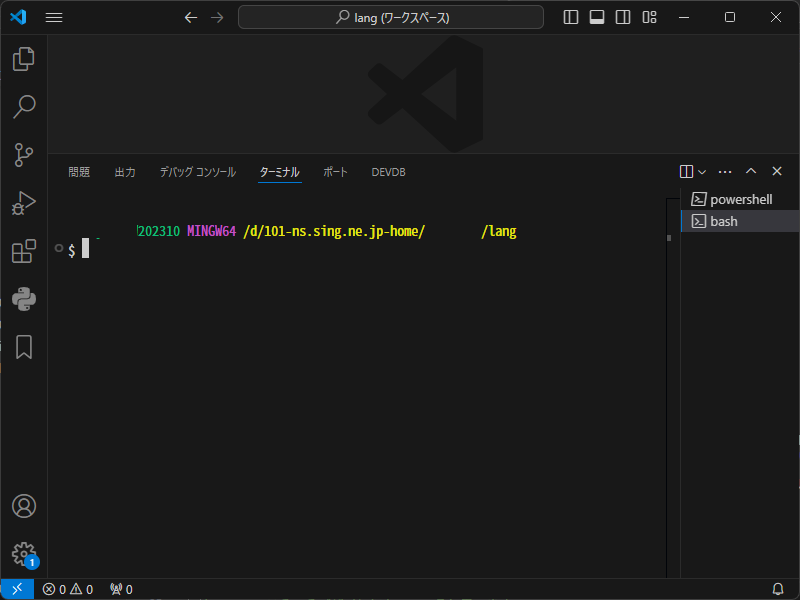The height and width of the screenshot is (600, 800).
Task: Maximize the VS Code window
Action: click(x=730, y=17)
